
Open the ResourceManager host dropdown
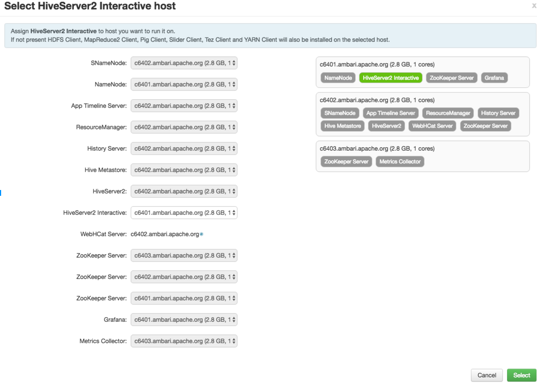click(184, 127)
